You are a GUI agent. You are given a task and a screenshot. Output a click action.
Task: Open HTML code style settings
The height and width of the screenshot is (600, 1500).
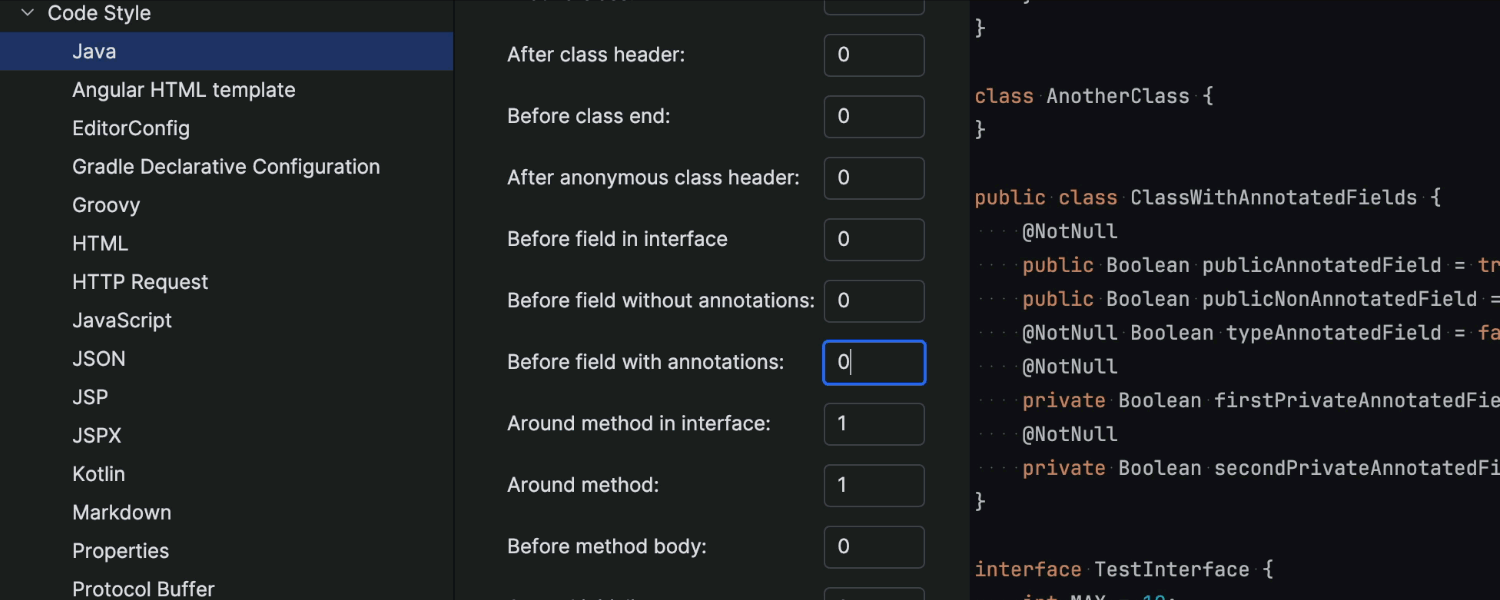point(100,243)
